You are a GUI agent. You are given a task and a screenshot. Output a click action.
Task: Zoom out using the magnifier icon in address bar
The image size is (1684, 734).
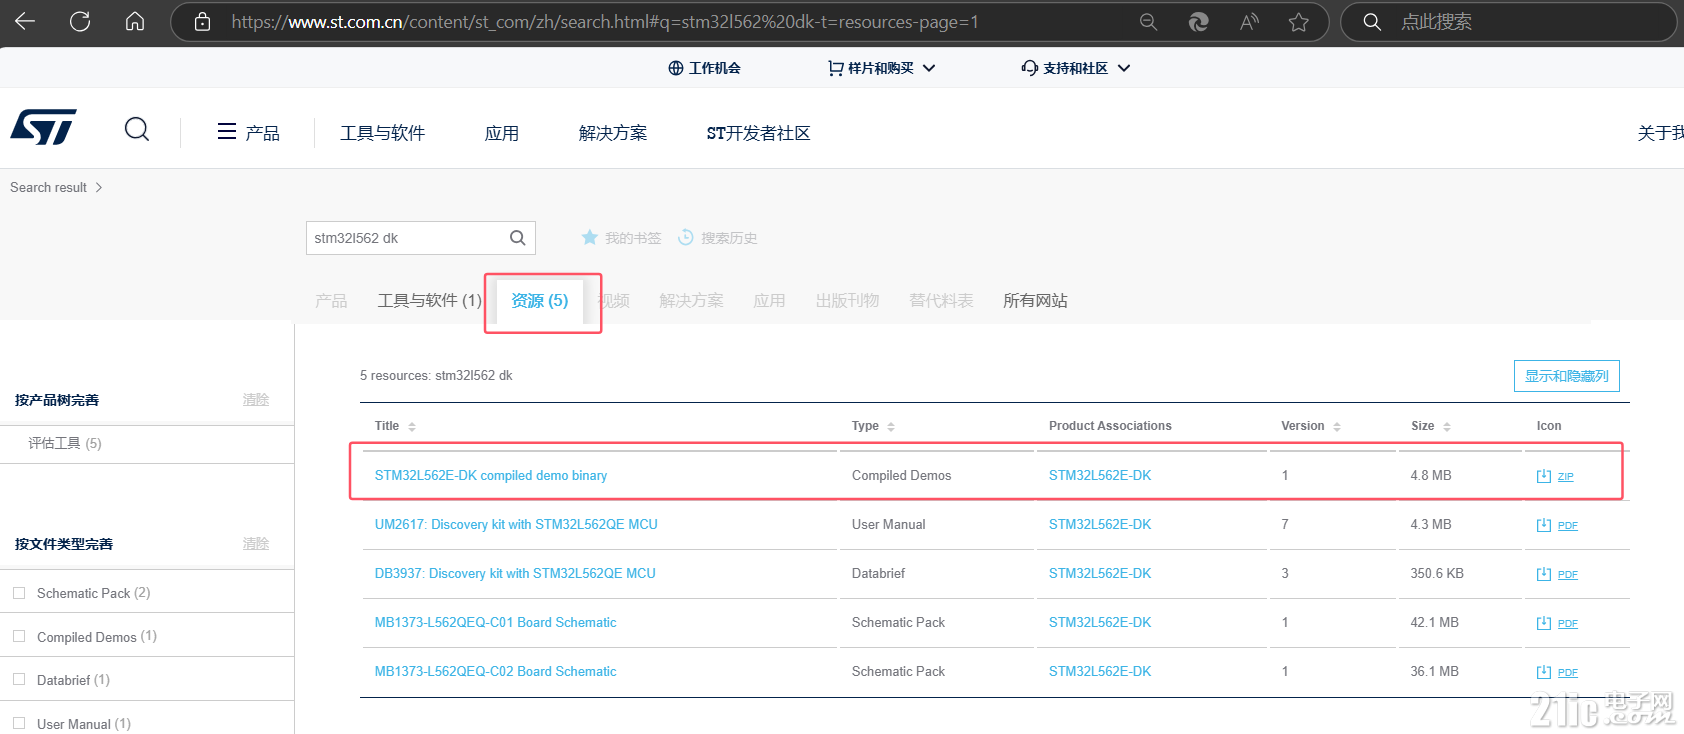click(1148, 21)
